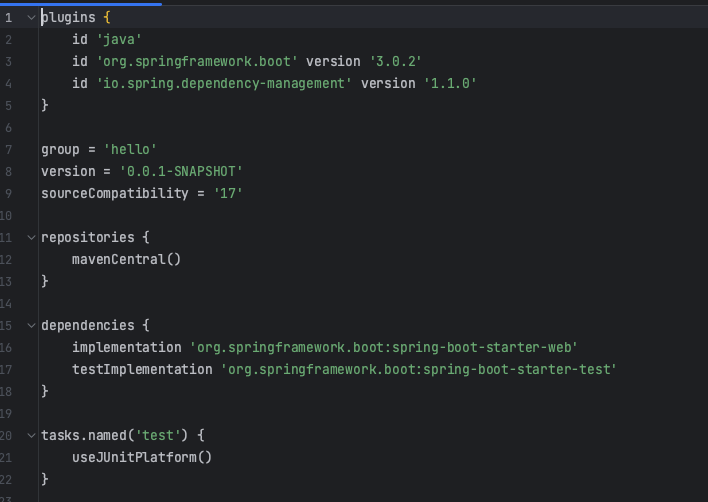Click the spring-boot-starter-test dependency string
The width and height of the screenshot is (708, 502).
coord(419,370)
